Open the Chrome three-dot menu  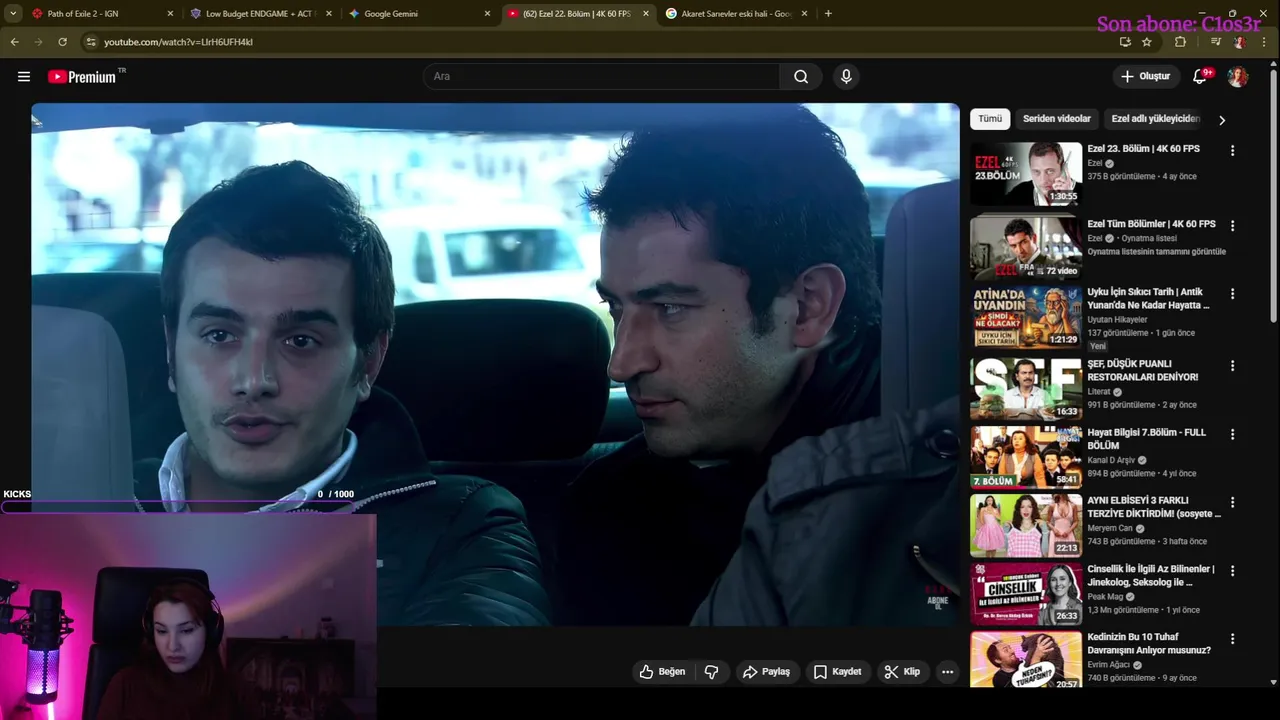coord(1264,42)
